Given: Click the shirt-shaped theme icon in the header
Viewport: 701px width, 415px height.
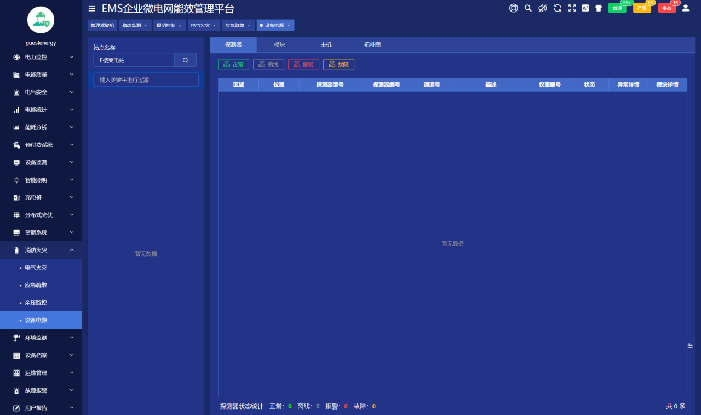Looking at the screenshot, I should click(x=598, y=8).
